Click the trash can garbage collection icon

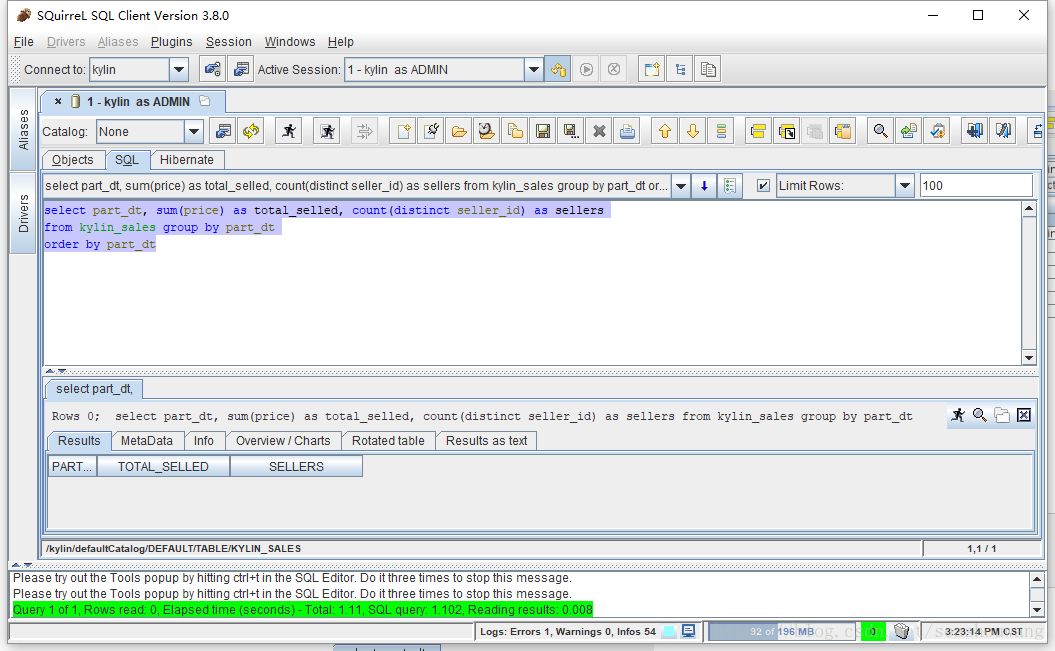[x=902, y=631]
